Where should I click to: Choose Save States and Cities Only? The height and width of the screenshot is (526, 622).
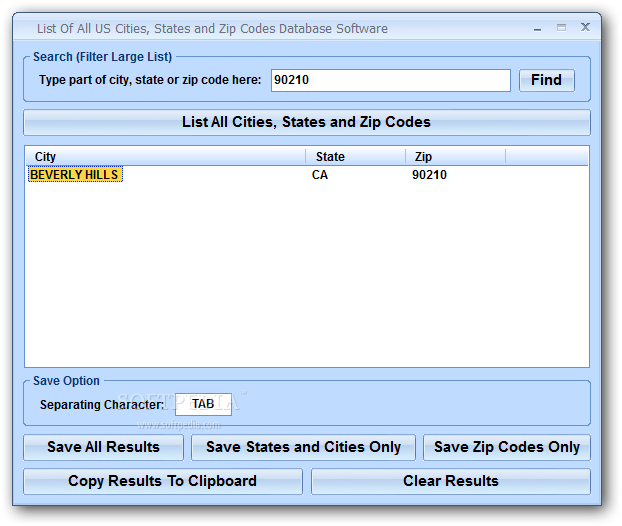[303, 447]
